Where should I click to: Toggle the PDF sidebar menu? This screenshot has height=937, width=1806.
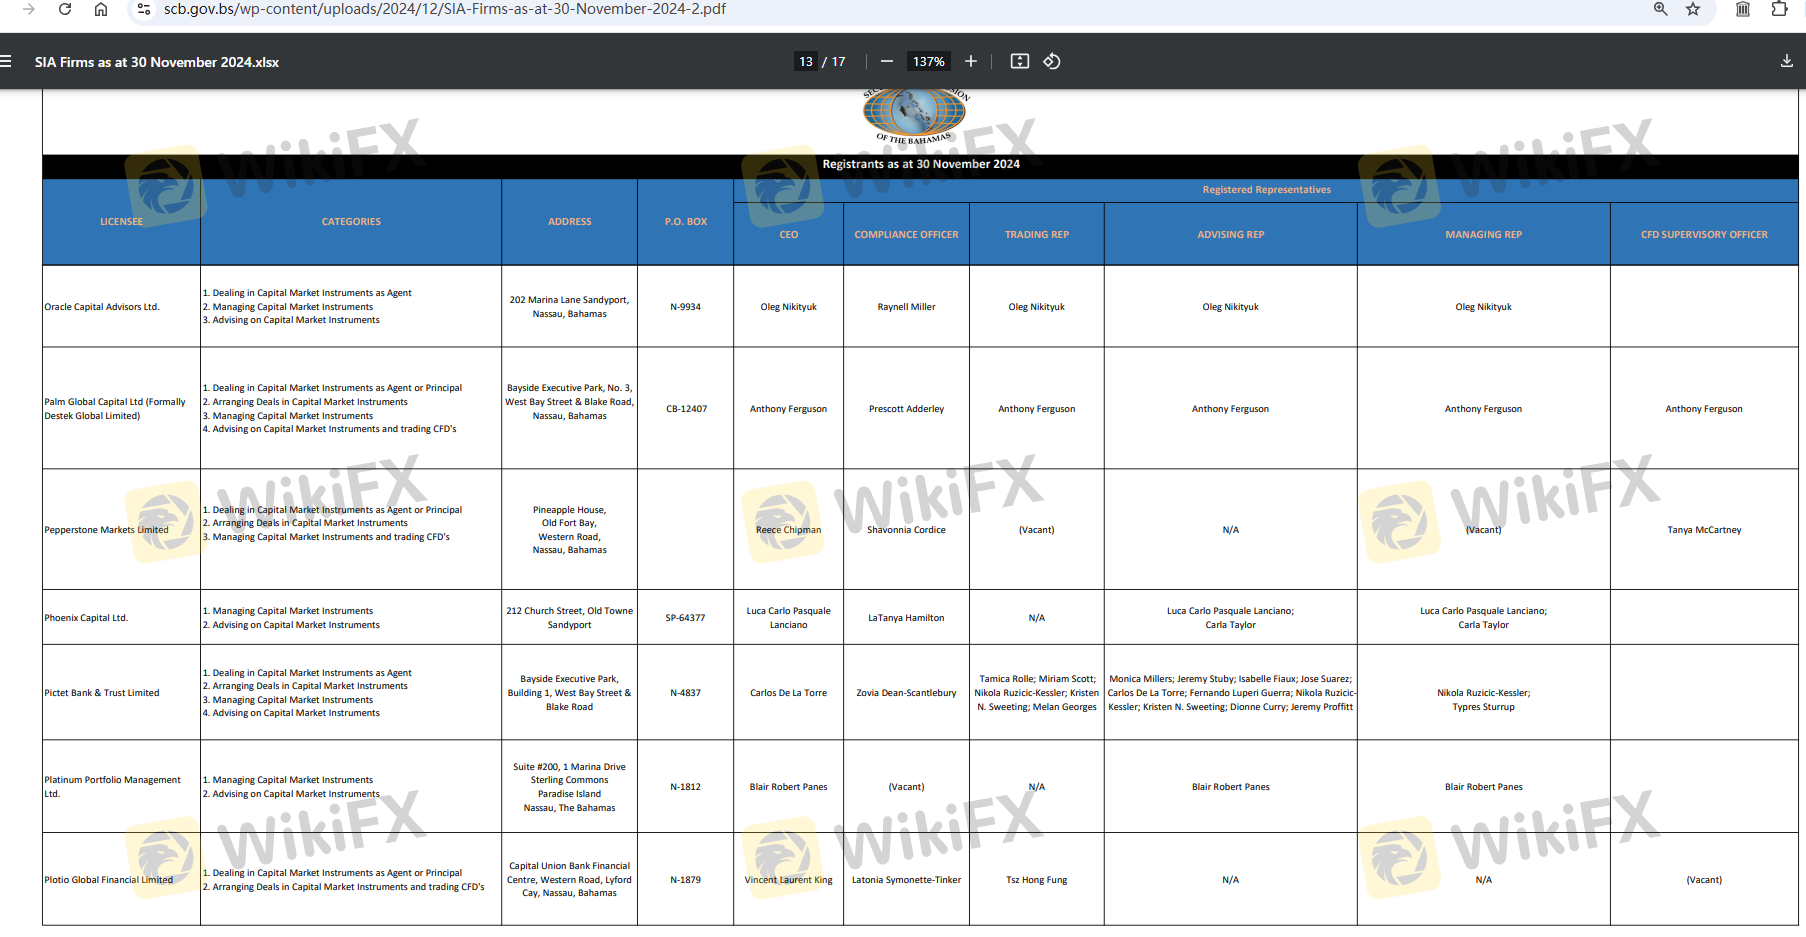(6, 61)
